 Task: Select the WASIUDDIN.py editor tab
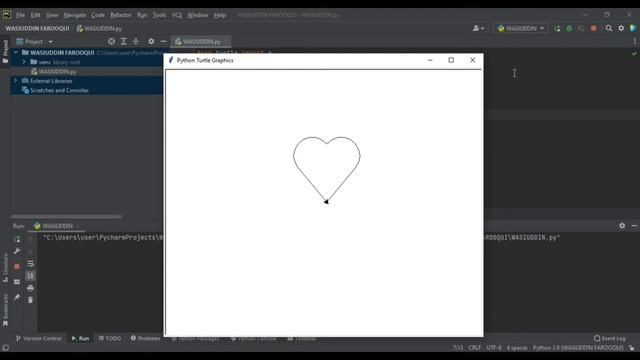pos(200,41)
